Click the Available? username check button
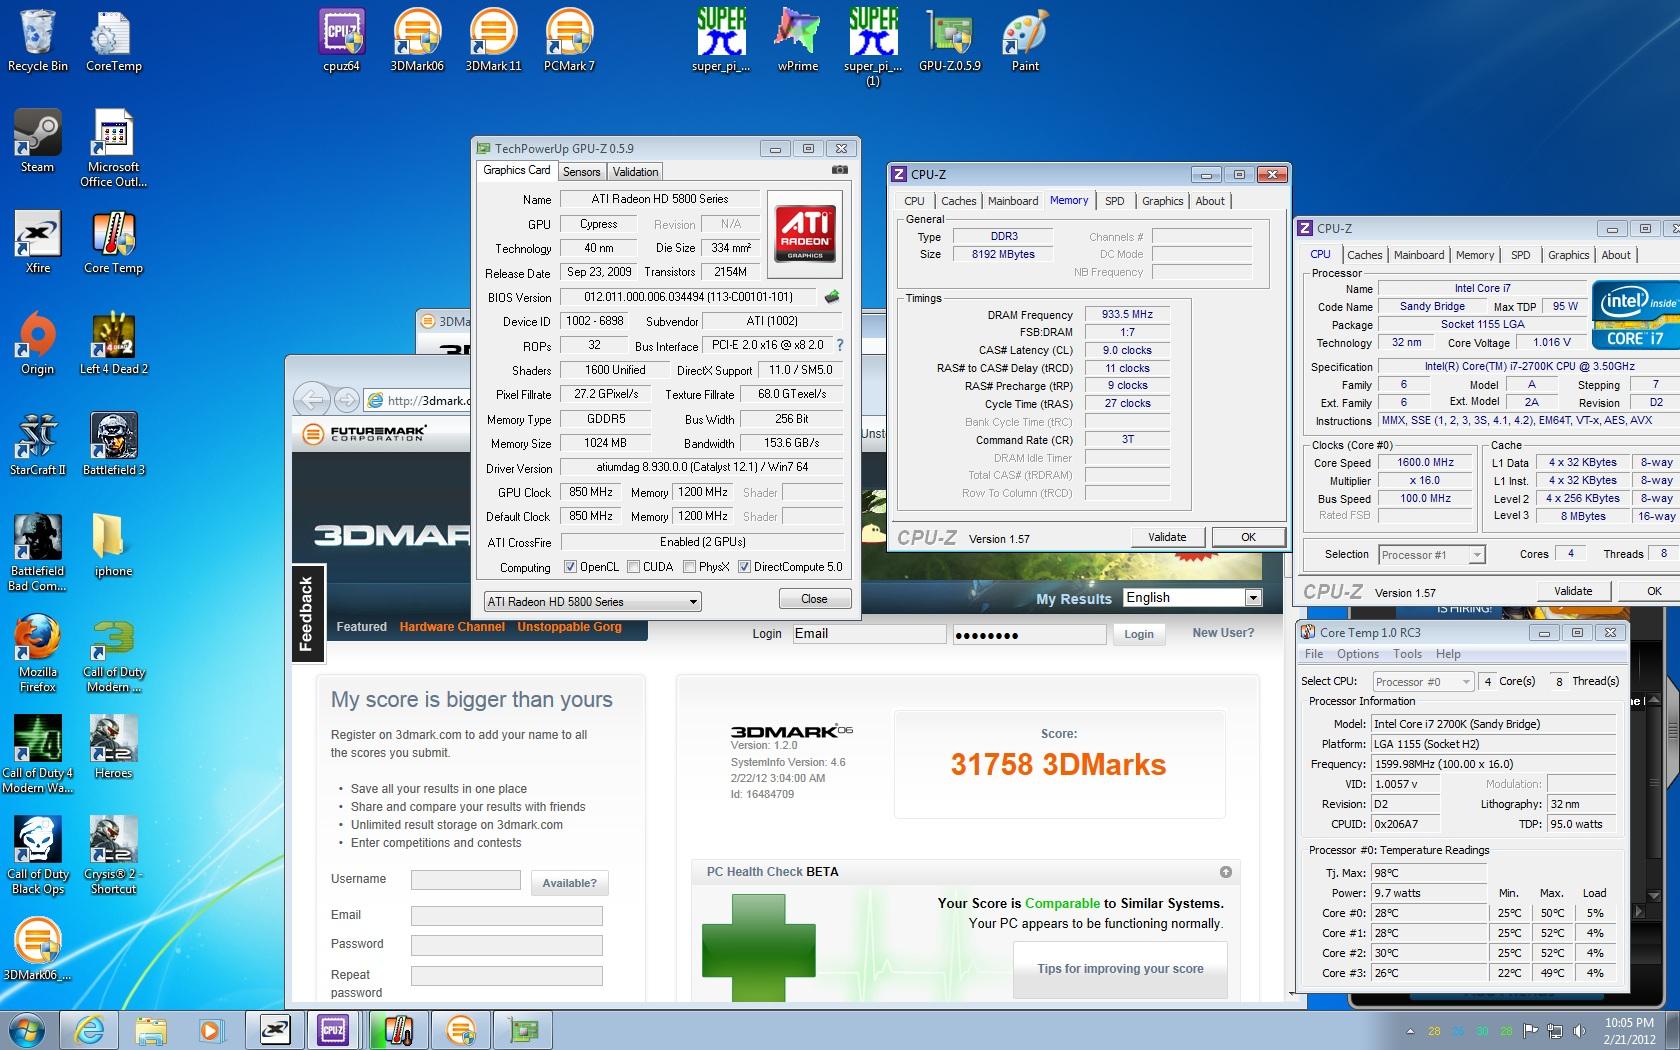This screenshot has width=1680, height=1050. [569, 883]
